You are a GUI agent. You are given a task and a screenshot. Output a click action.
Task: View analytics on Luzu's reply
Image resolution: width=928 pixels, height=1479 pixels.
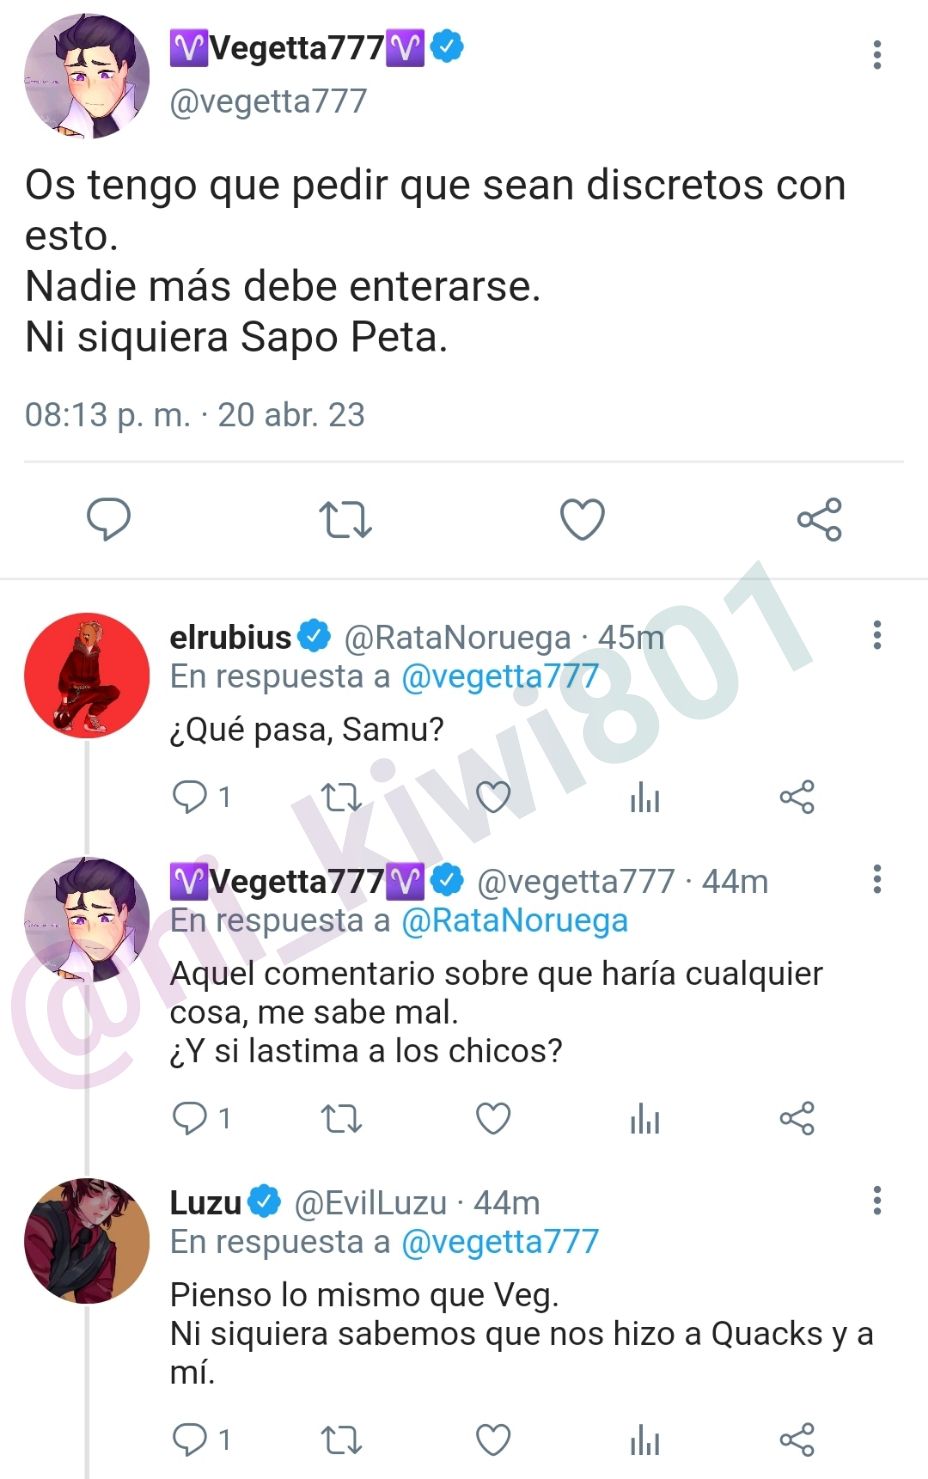coord(645,1440)
